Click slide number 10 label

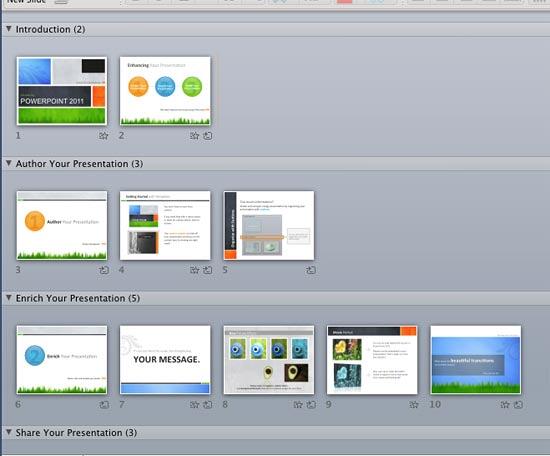click(x=435, y=404)
